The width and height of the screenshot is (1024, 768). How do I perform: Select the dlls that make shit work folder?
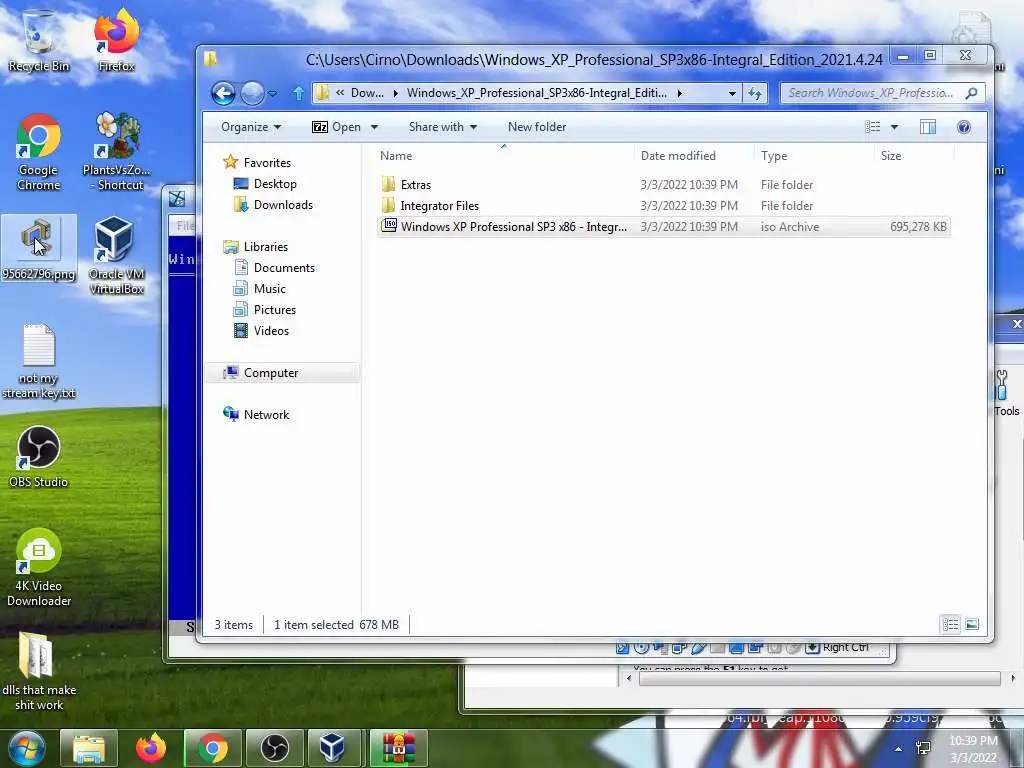(x=39, y=671)
